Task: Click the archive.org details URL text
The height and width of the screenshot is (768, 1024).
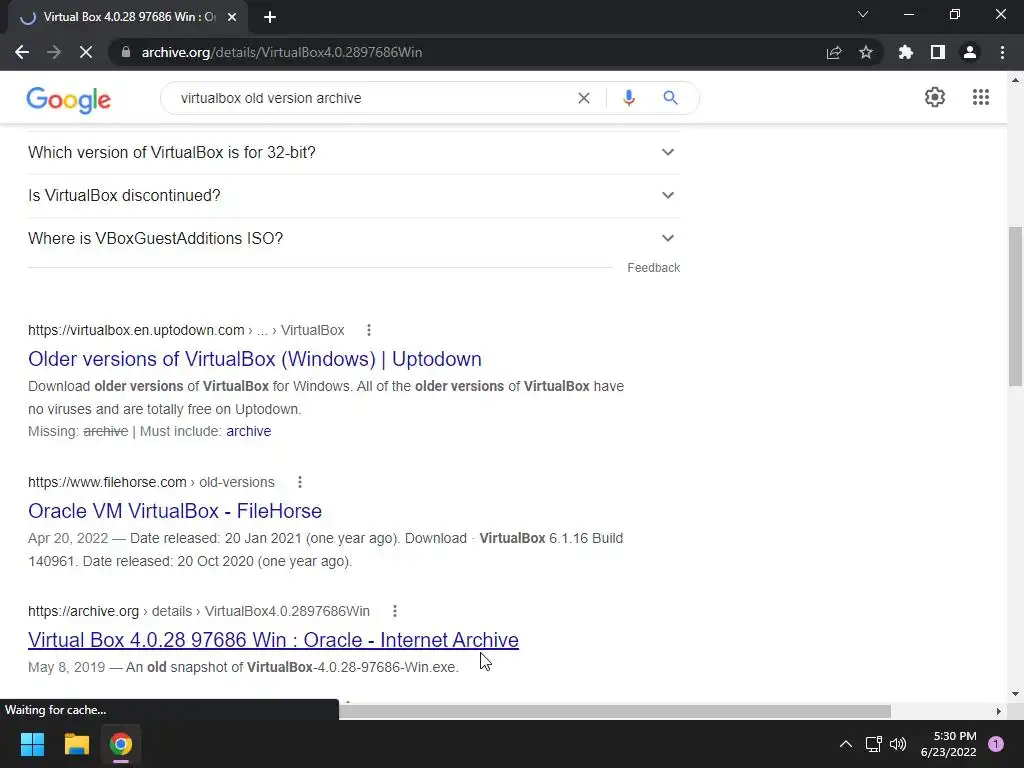Action: (x=199, y=611)
